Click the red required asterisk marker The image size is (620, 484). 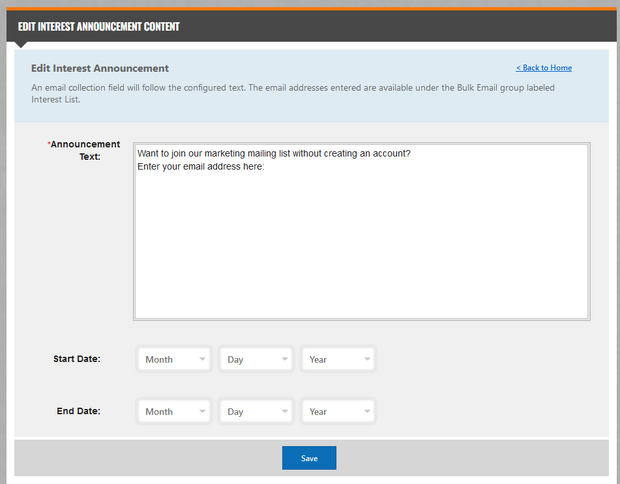[49, 145]
